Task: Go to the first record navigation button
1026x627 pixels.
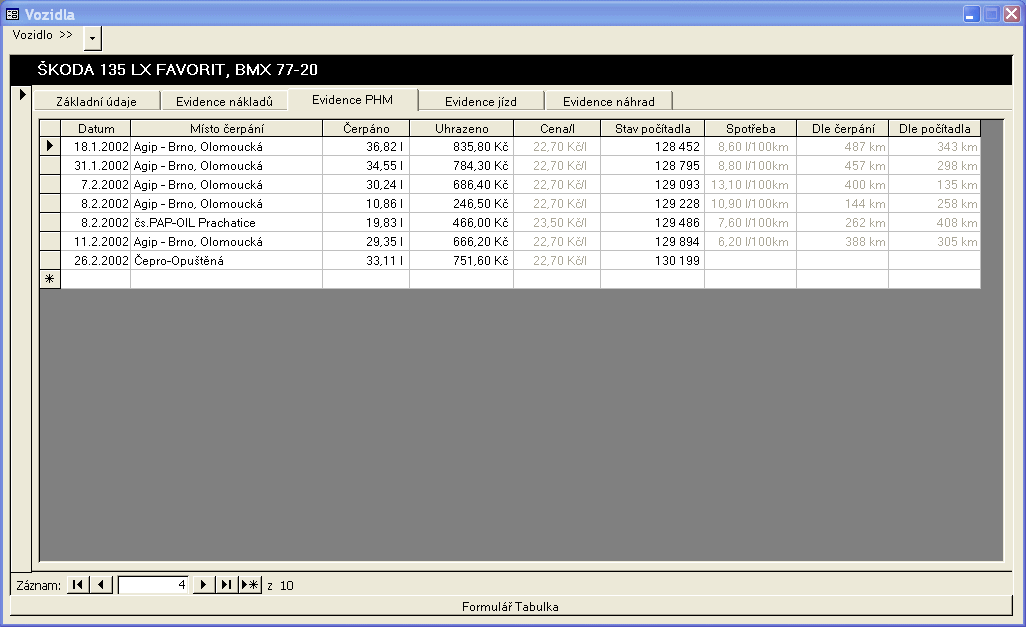Action: [76, 585]
